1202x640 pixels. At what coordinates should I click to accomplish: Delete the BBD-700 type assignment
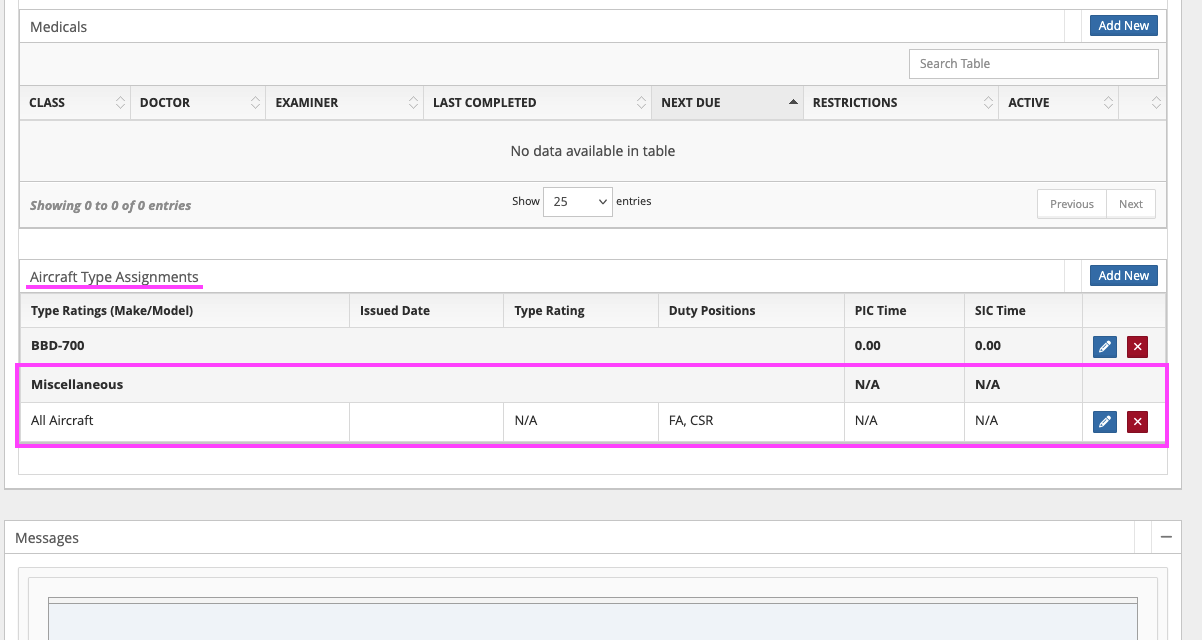[1137, 347]
